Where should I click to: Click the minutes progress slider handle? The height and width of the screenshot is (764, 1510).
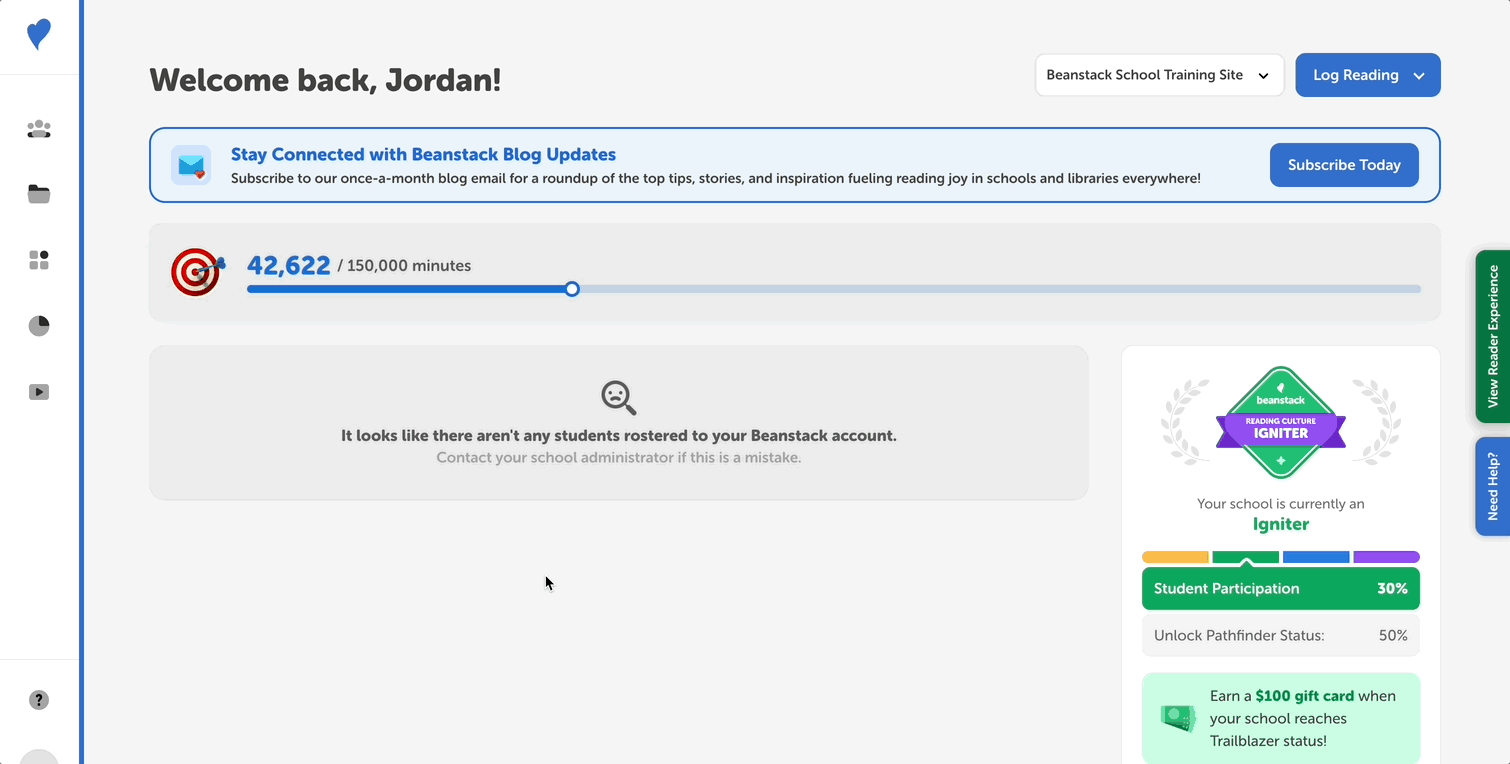(x=571, y=288)
